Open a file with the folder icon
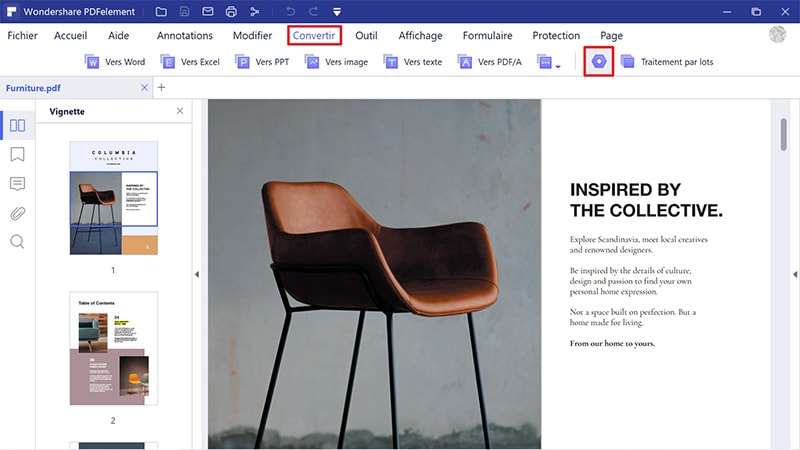 pos(161,11)
